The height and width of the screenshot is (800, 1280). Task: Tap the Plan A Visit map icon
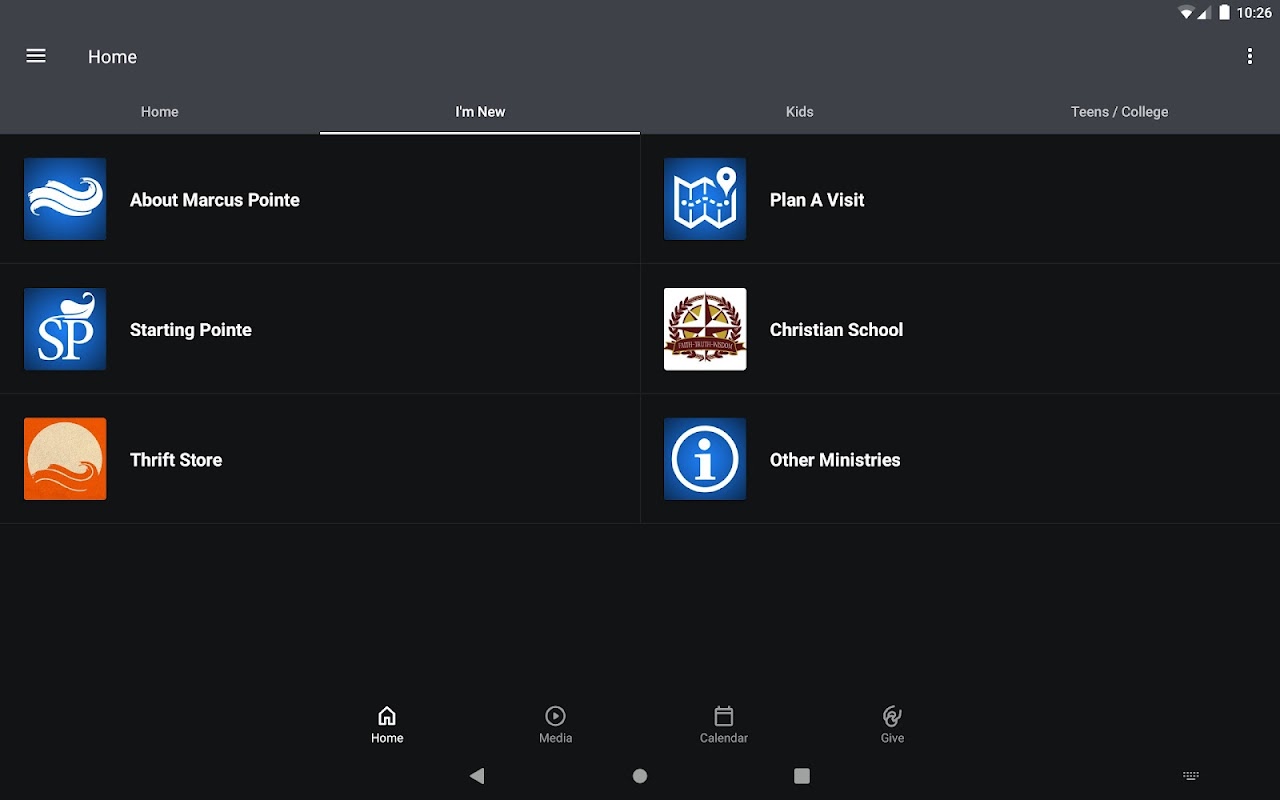[x=705, y=199]
